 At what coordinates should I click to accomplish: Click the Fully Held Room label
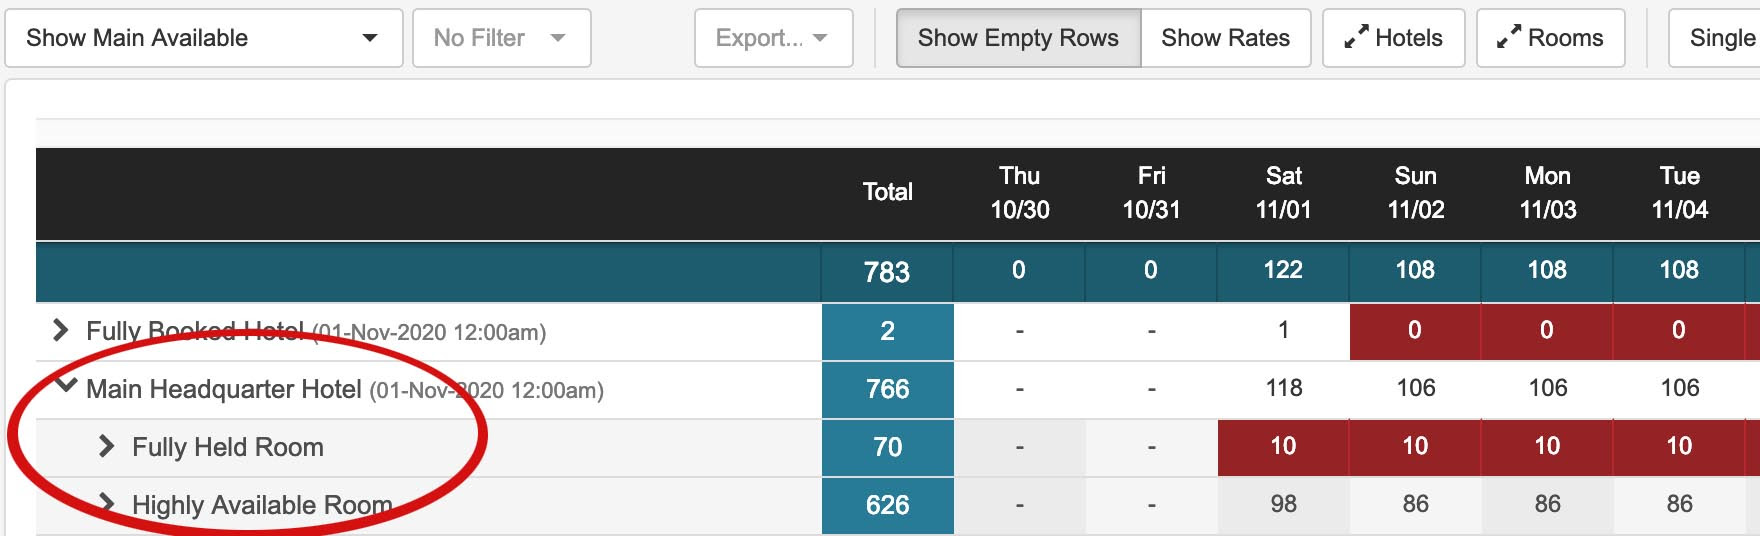click(x=228, y=447)
